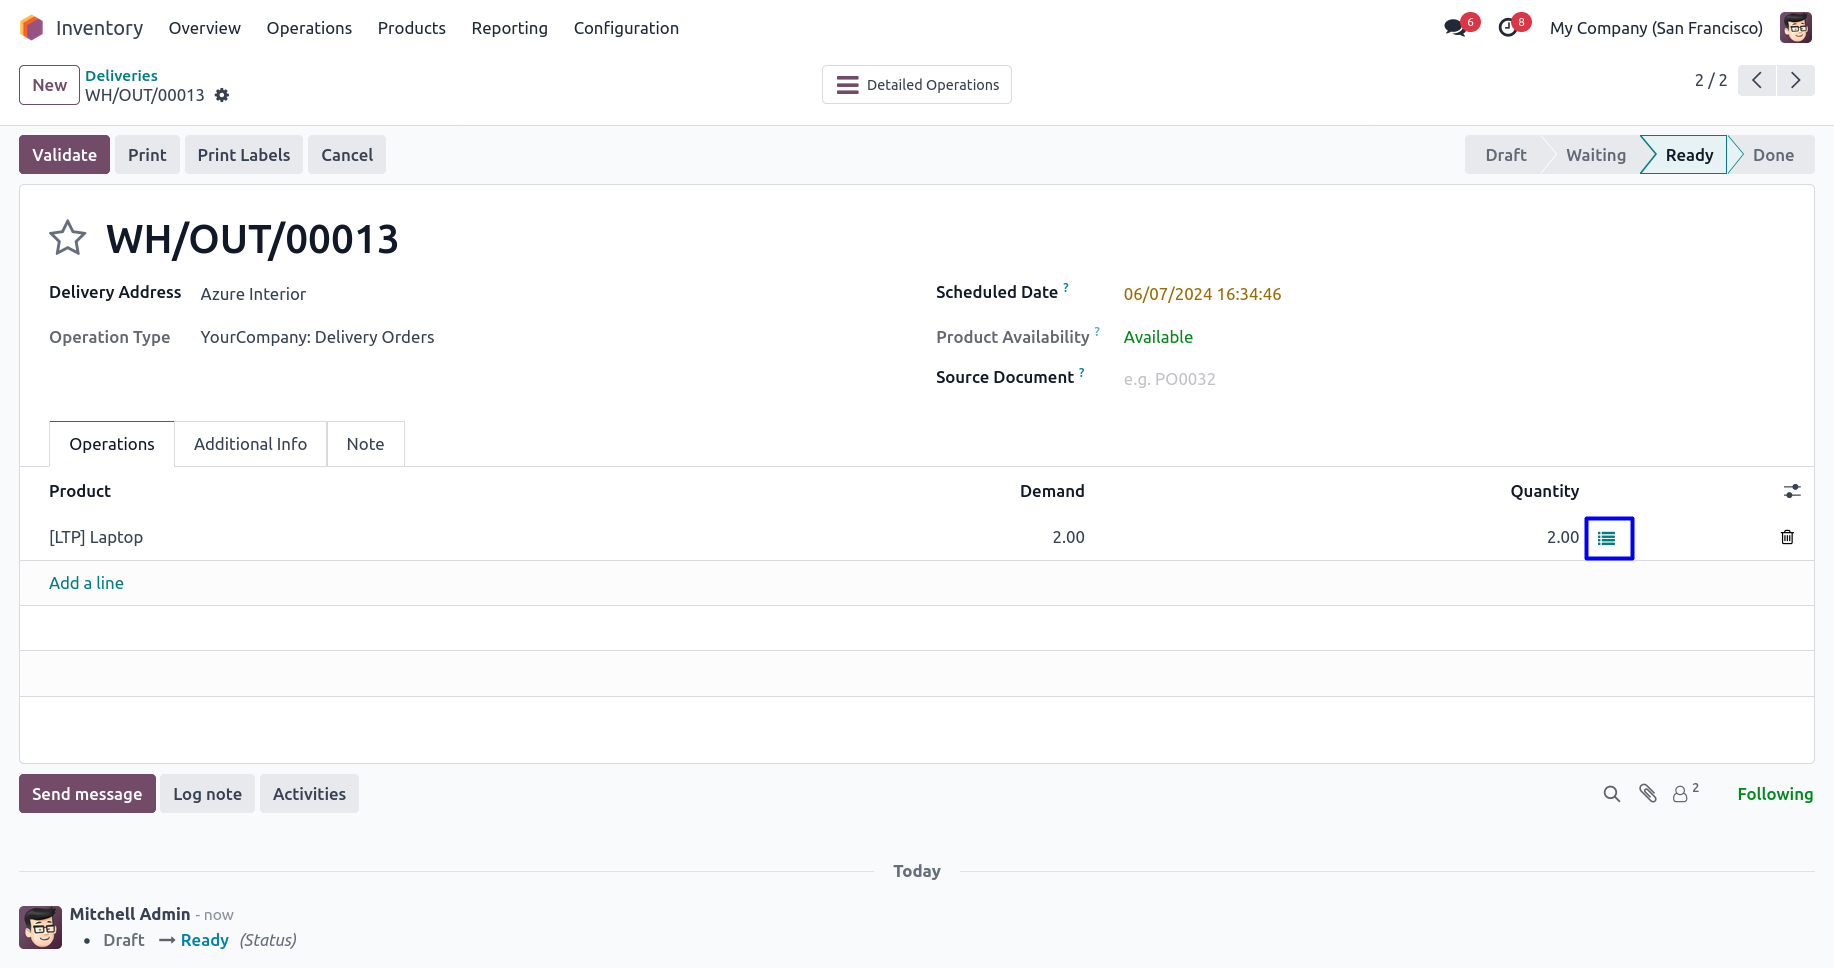Click the paperclip attachments icon
Image resolution: width=1834 pixels, height=968 pixels.
[1648, 794]
